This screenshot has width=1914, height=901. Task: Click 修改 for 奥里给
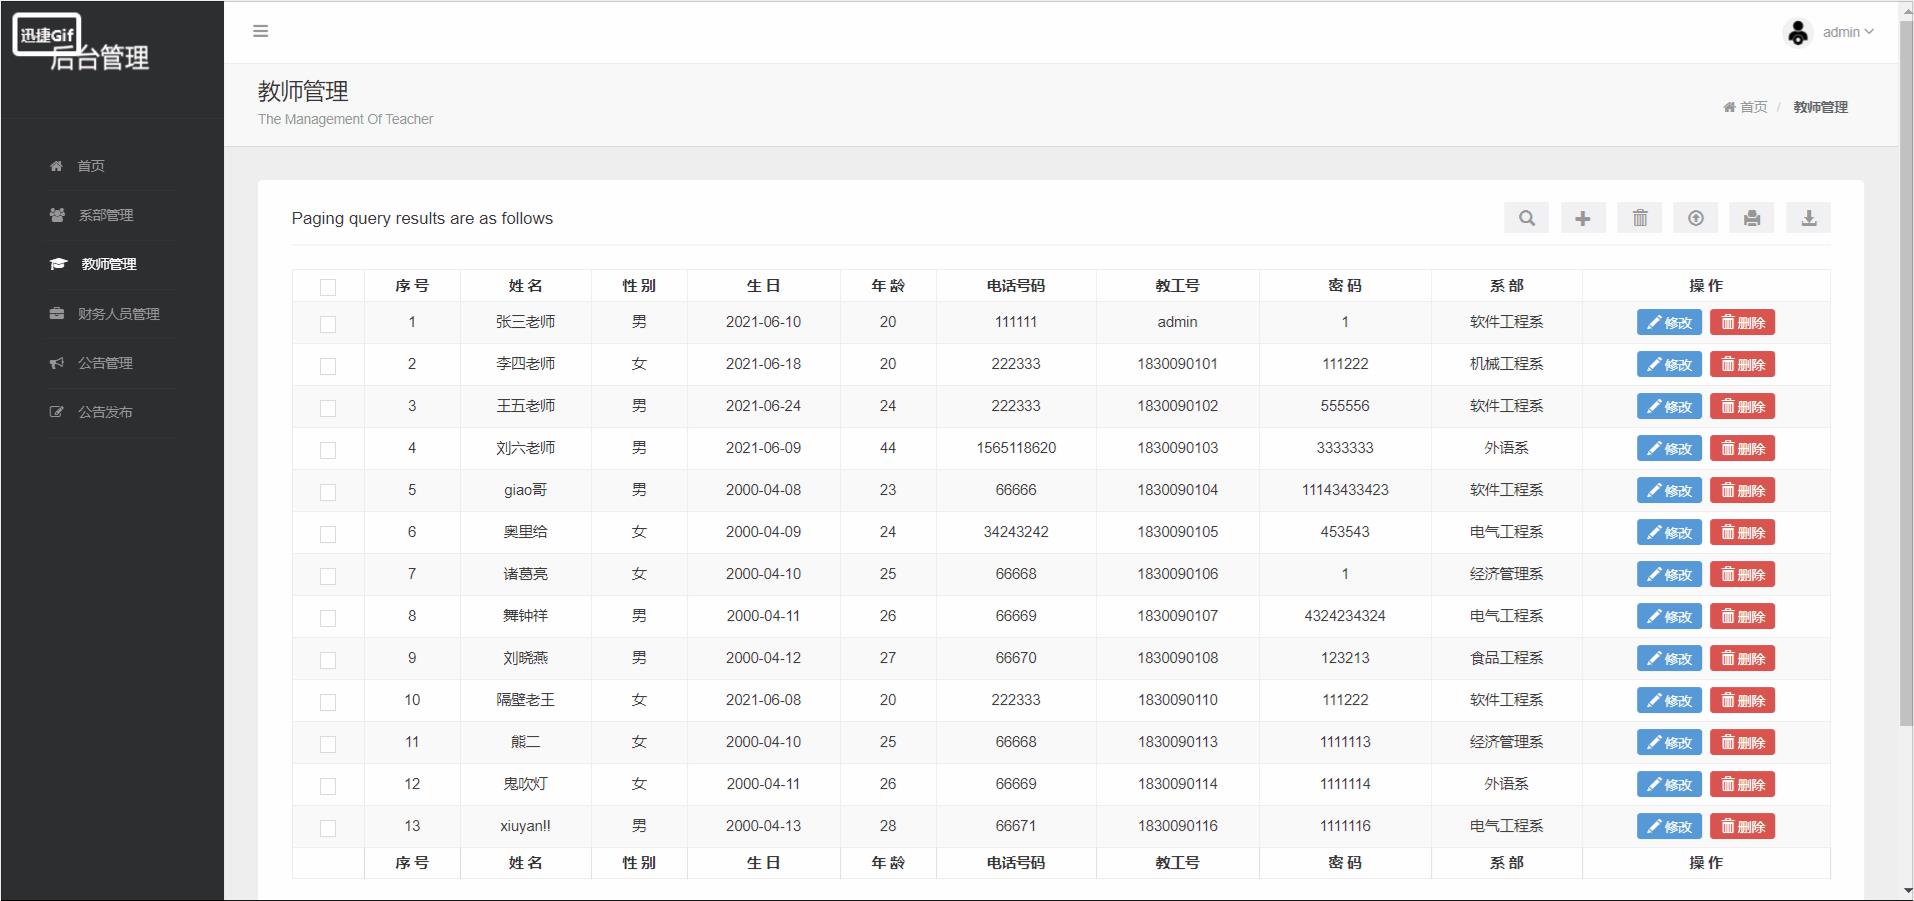pyautogui.click(x=1669, y=533)
